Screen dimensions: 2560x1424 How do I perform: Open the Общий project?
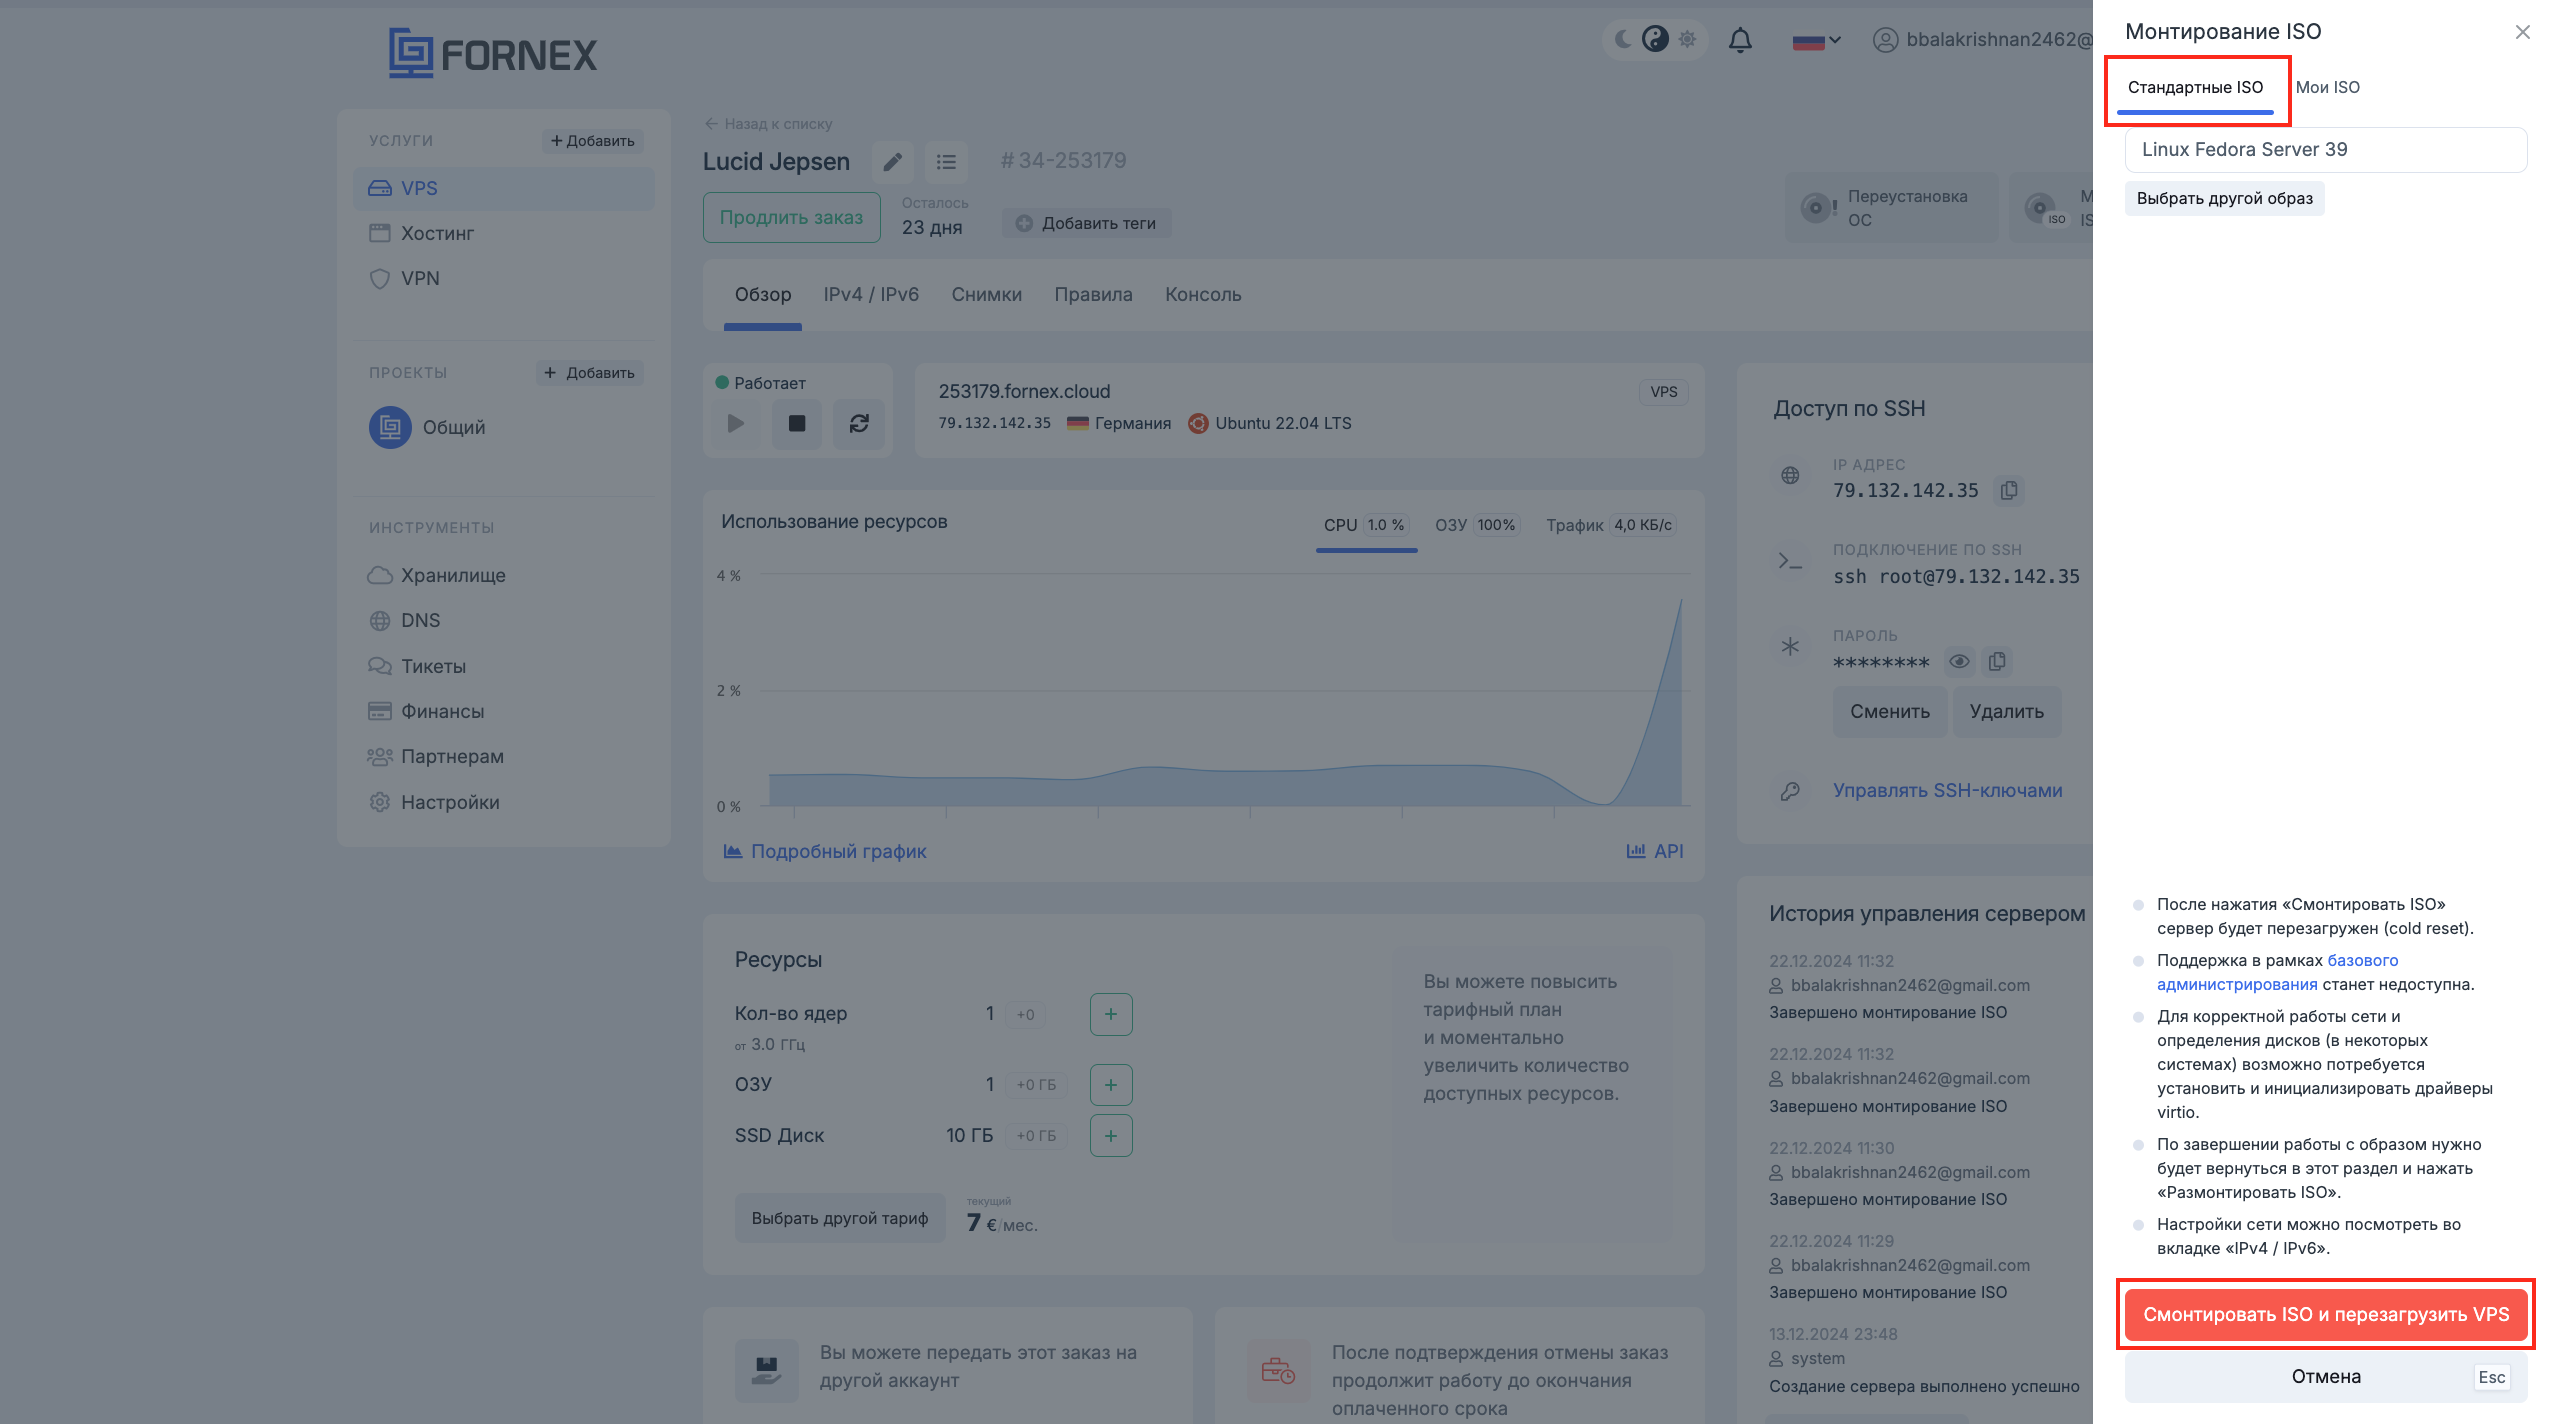pyautogui.click(x=428, y=427)
